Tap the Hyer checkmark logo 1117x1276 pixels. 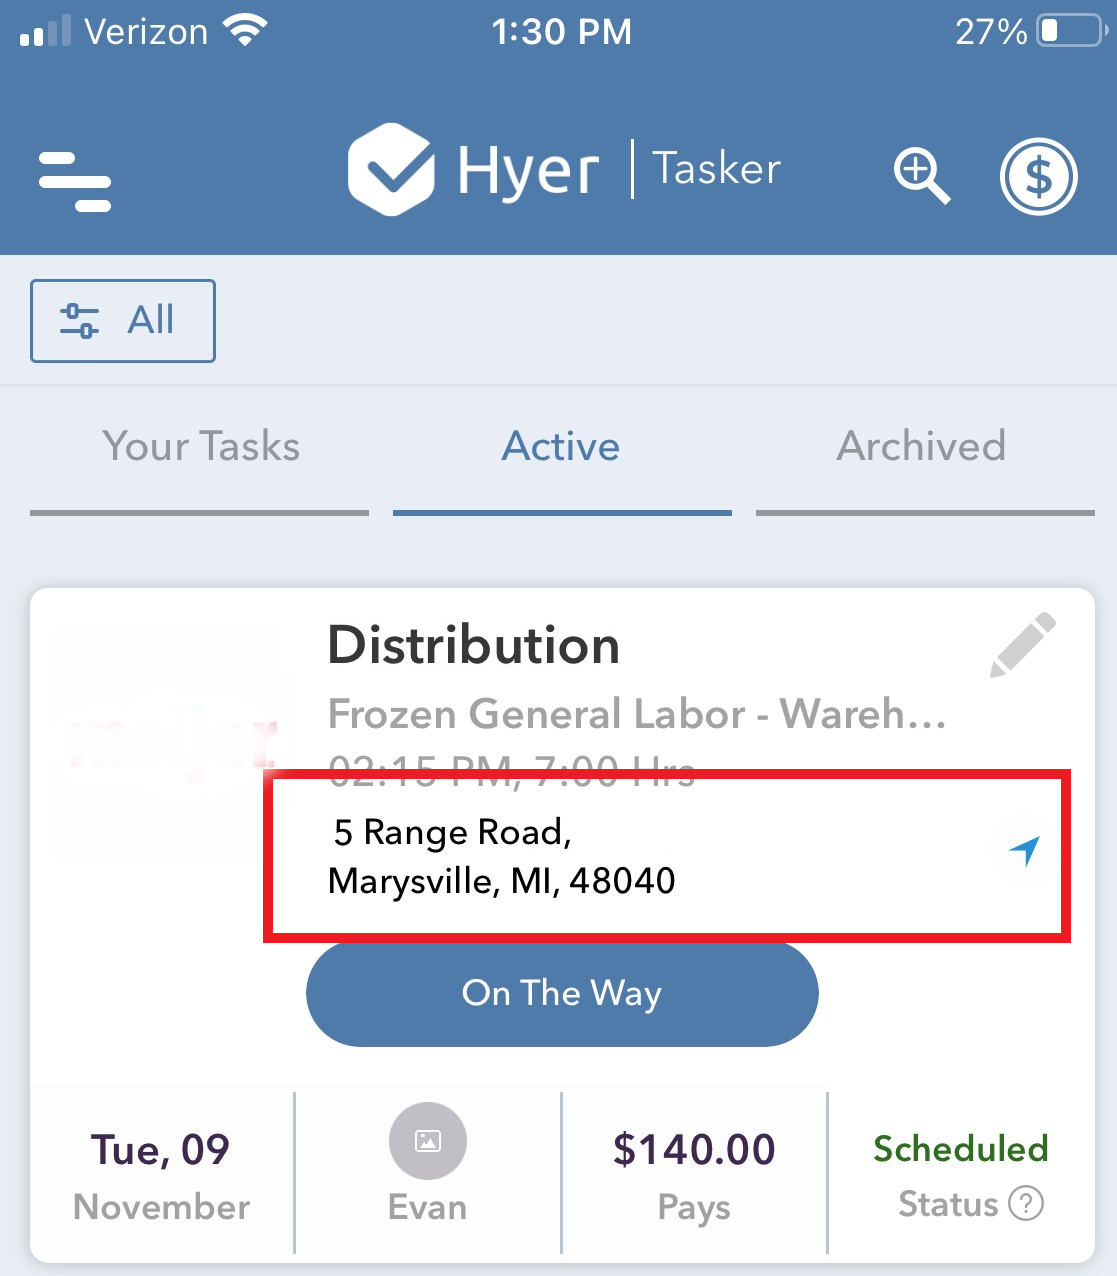tap(391, 169)
